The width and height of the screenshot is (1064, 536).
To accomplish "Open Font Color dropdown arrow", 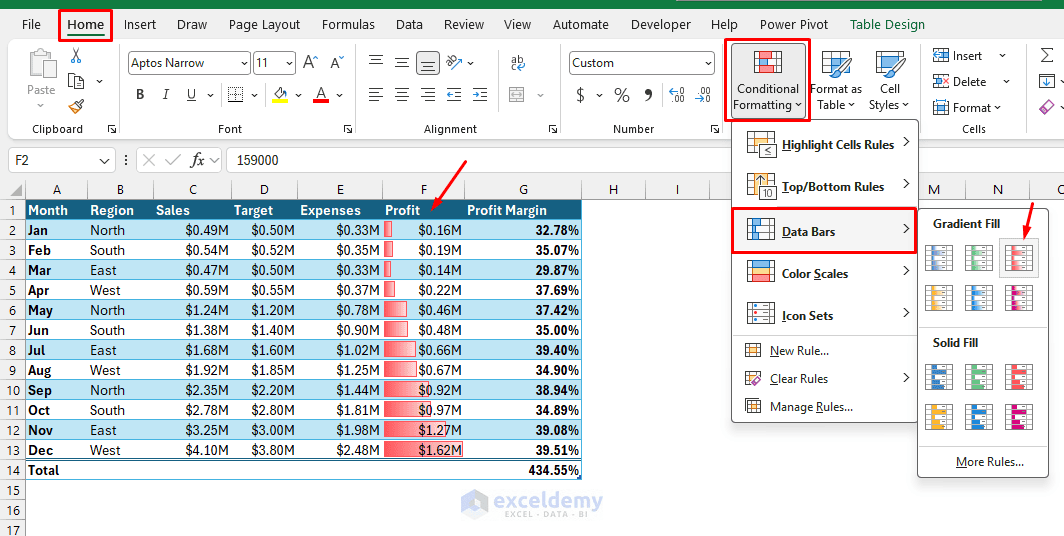I will point(339,95).
